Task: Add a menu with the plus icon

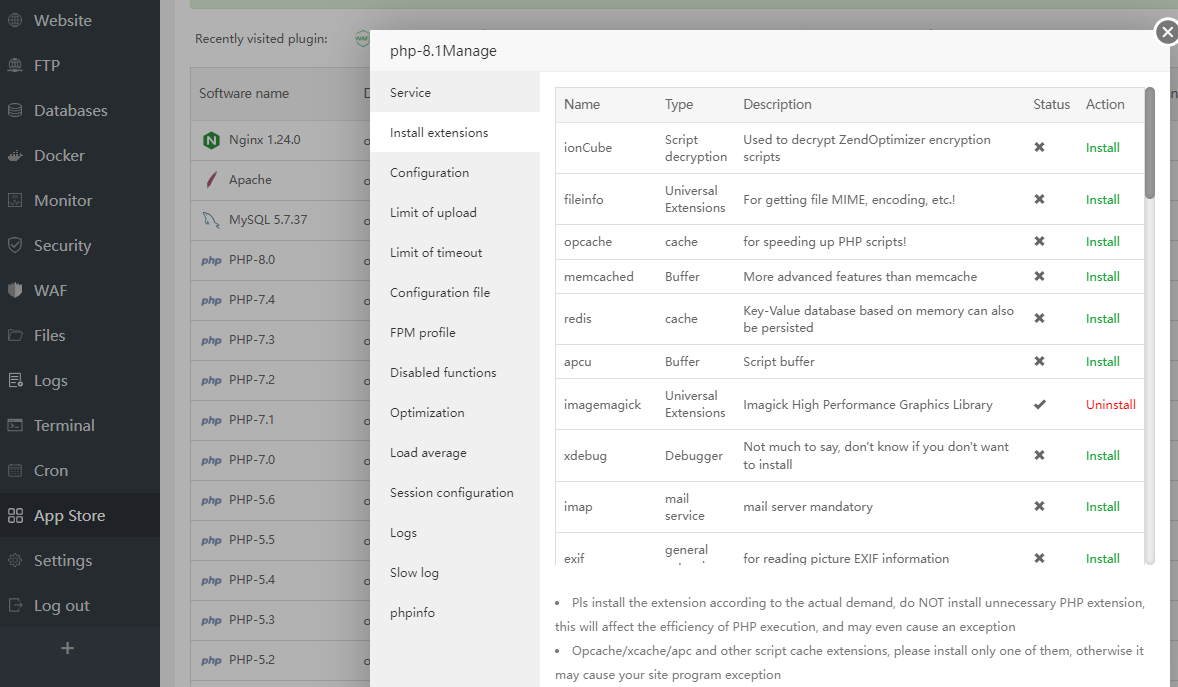Action: click(x=67, y=648)
